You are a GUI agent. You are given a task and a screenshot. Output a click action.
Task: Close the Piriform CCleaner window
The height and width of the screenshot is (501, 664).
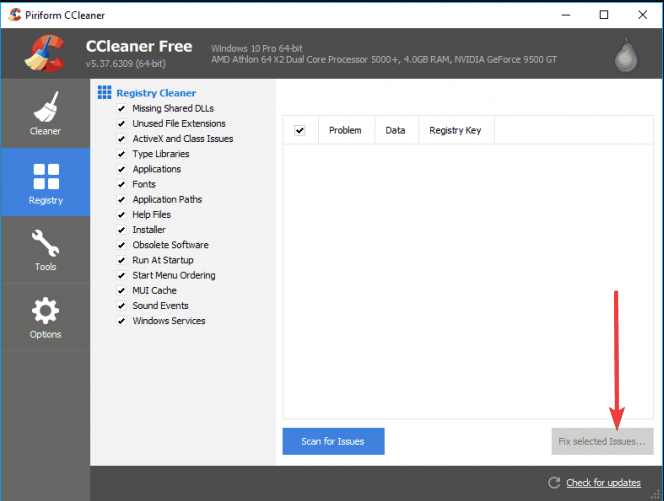[642, 15]
